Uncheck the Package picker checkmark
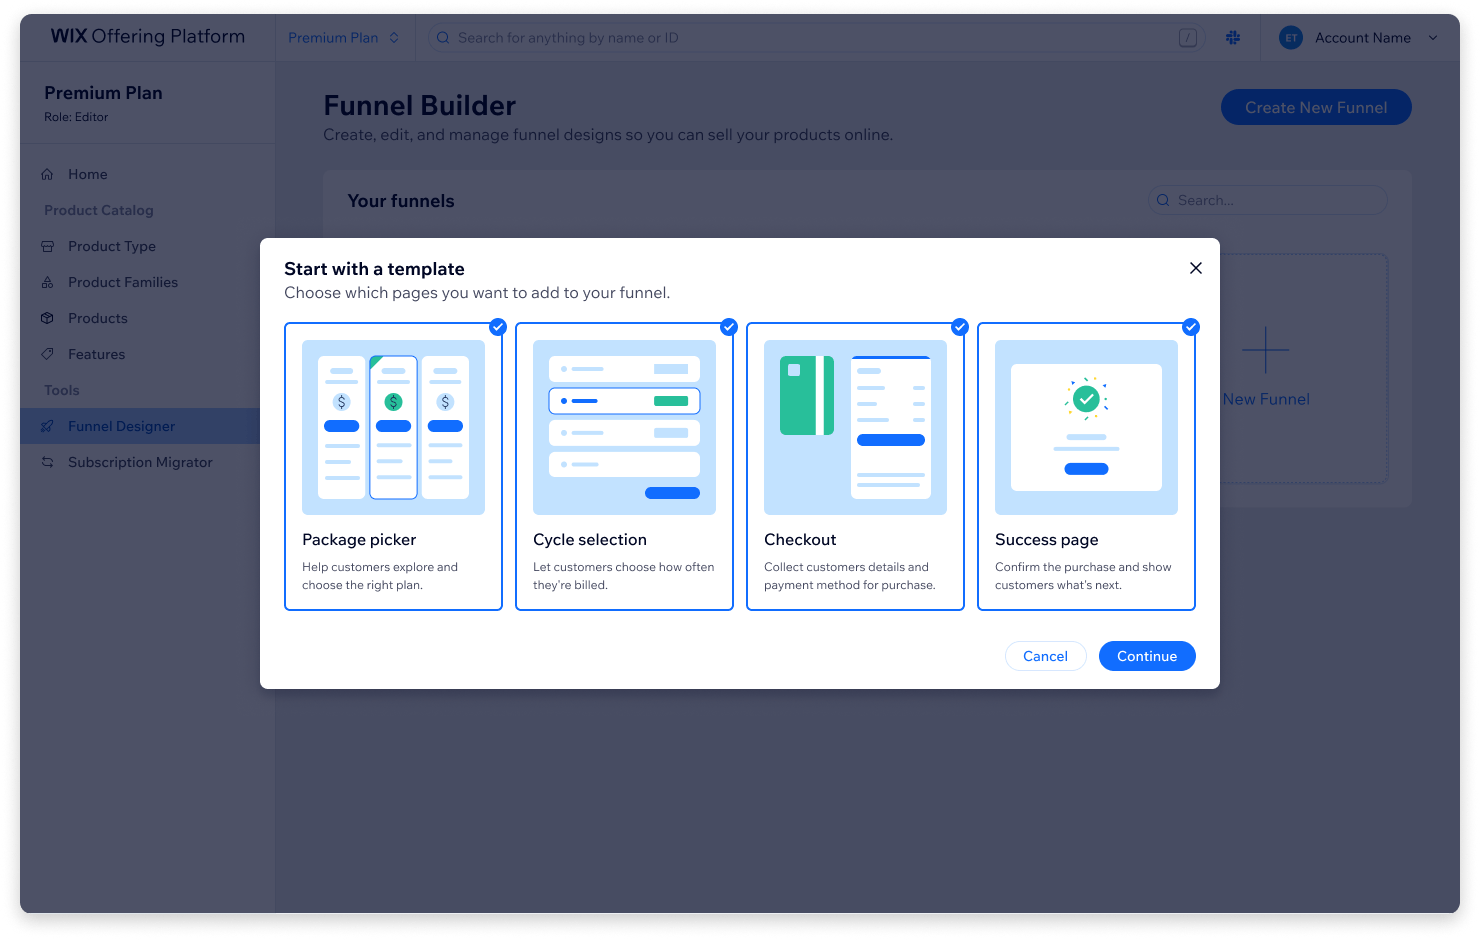 click(498, 327)
